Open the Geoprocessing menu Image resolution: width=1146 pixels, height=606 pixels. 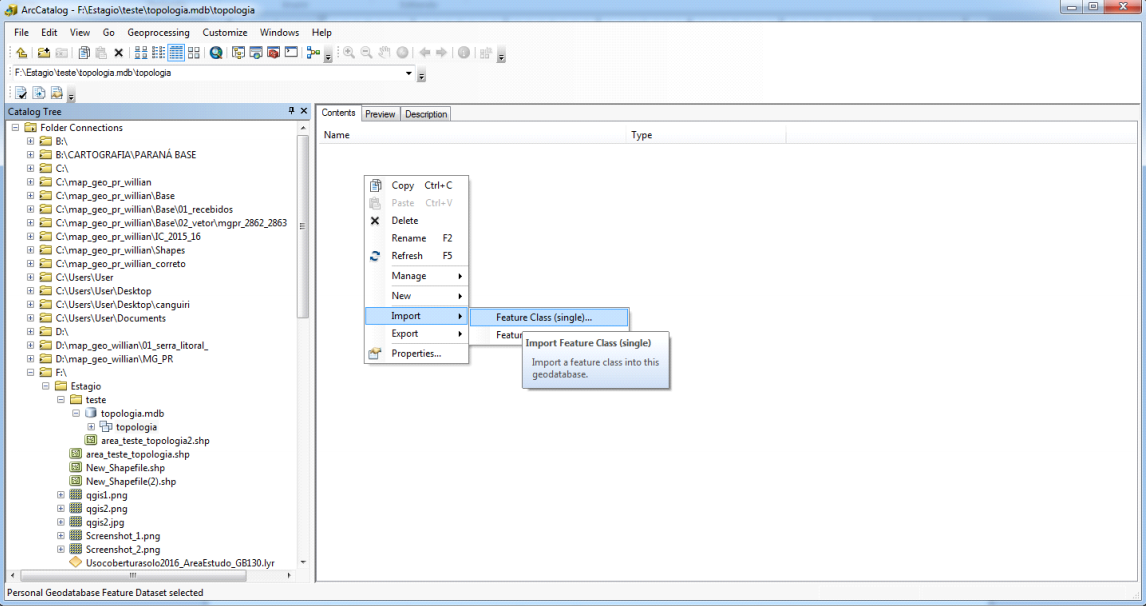[x=158, y=32]
